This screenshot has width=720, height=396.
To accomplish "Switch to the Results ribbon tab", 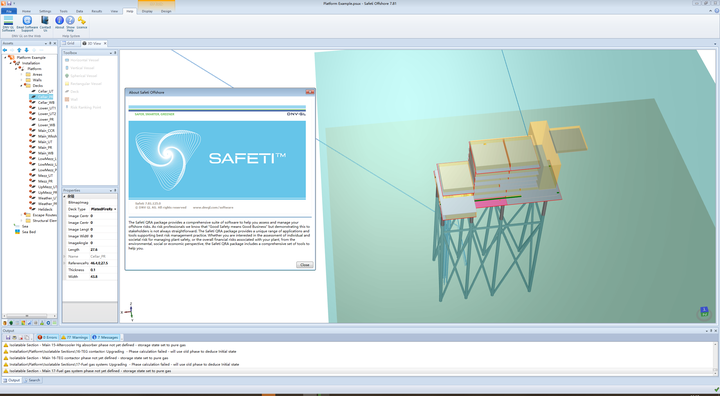I will [x=96, y=11].
